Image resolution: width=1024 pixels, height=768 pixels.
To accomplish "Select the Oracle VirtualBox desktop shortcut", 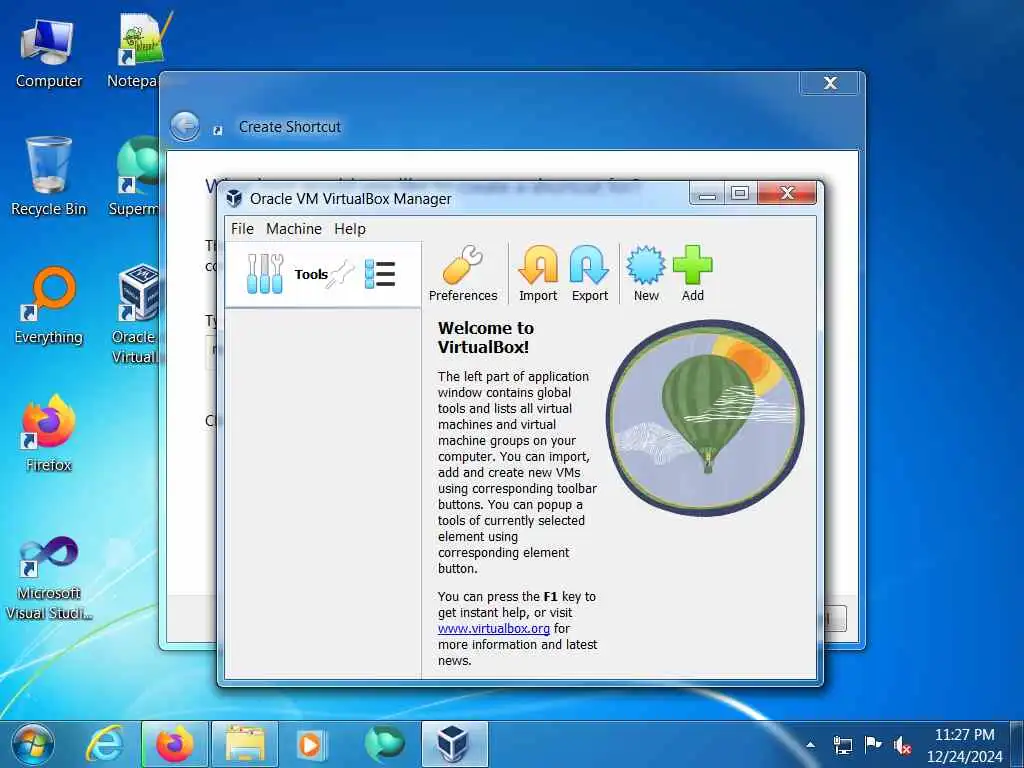I will coord(135,313).
